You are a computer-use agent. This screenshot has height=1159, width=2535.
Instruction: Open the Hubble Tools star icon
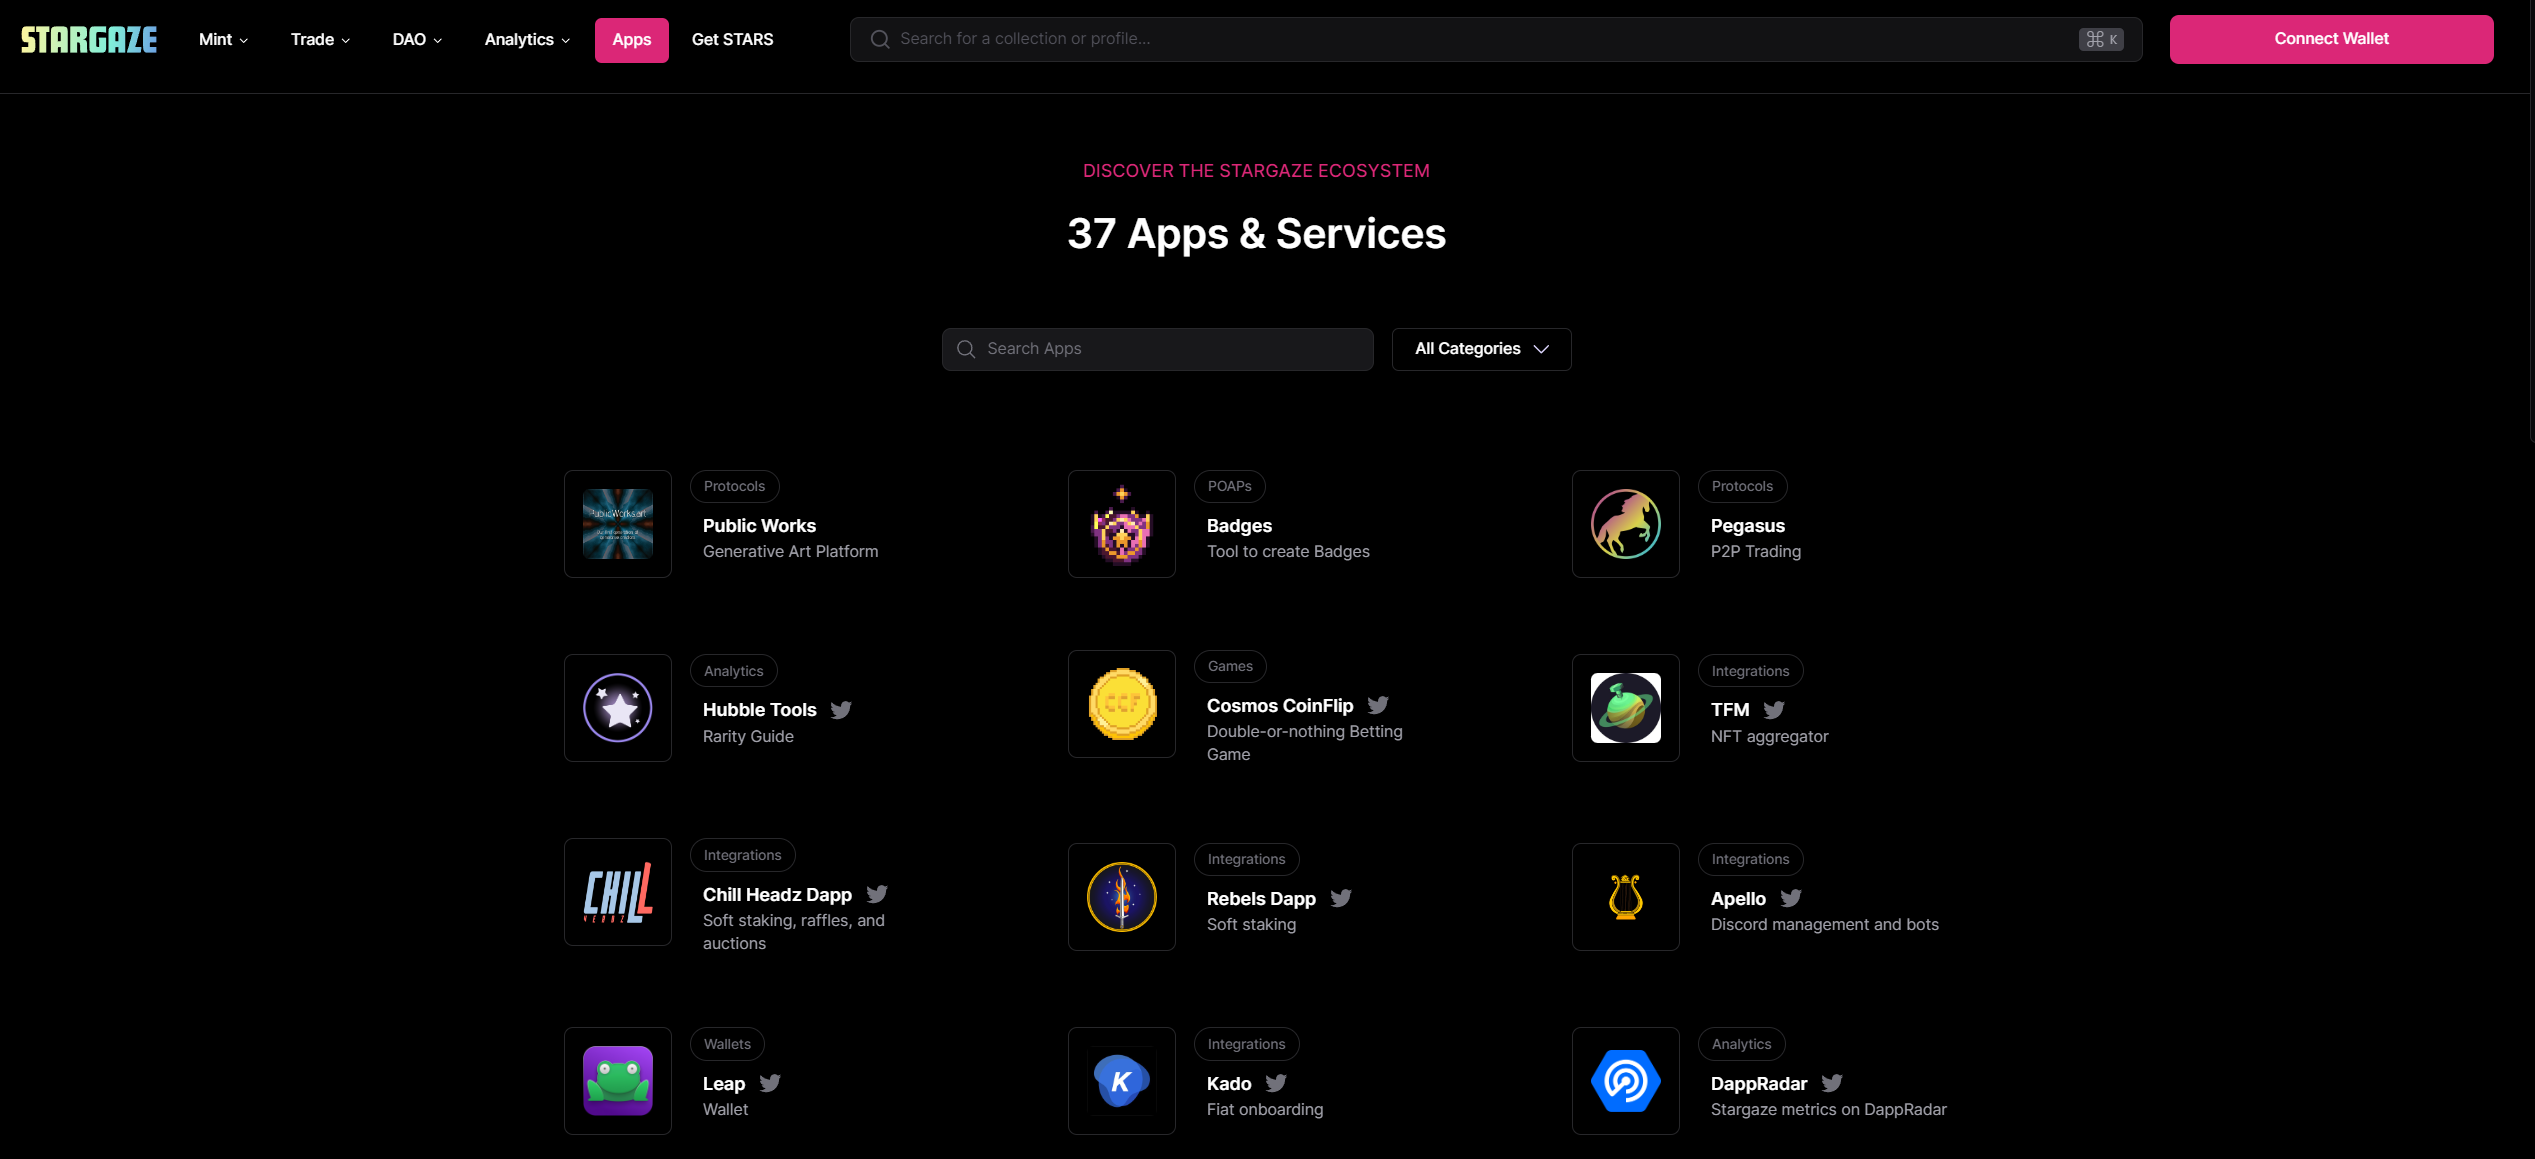(618, 708)
